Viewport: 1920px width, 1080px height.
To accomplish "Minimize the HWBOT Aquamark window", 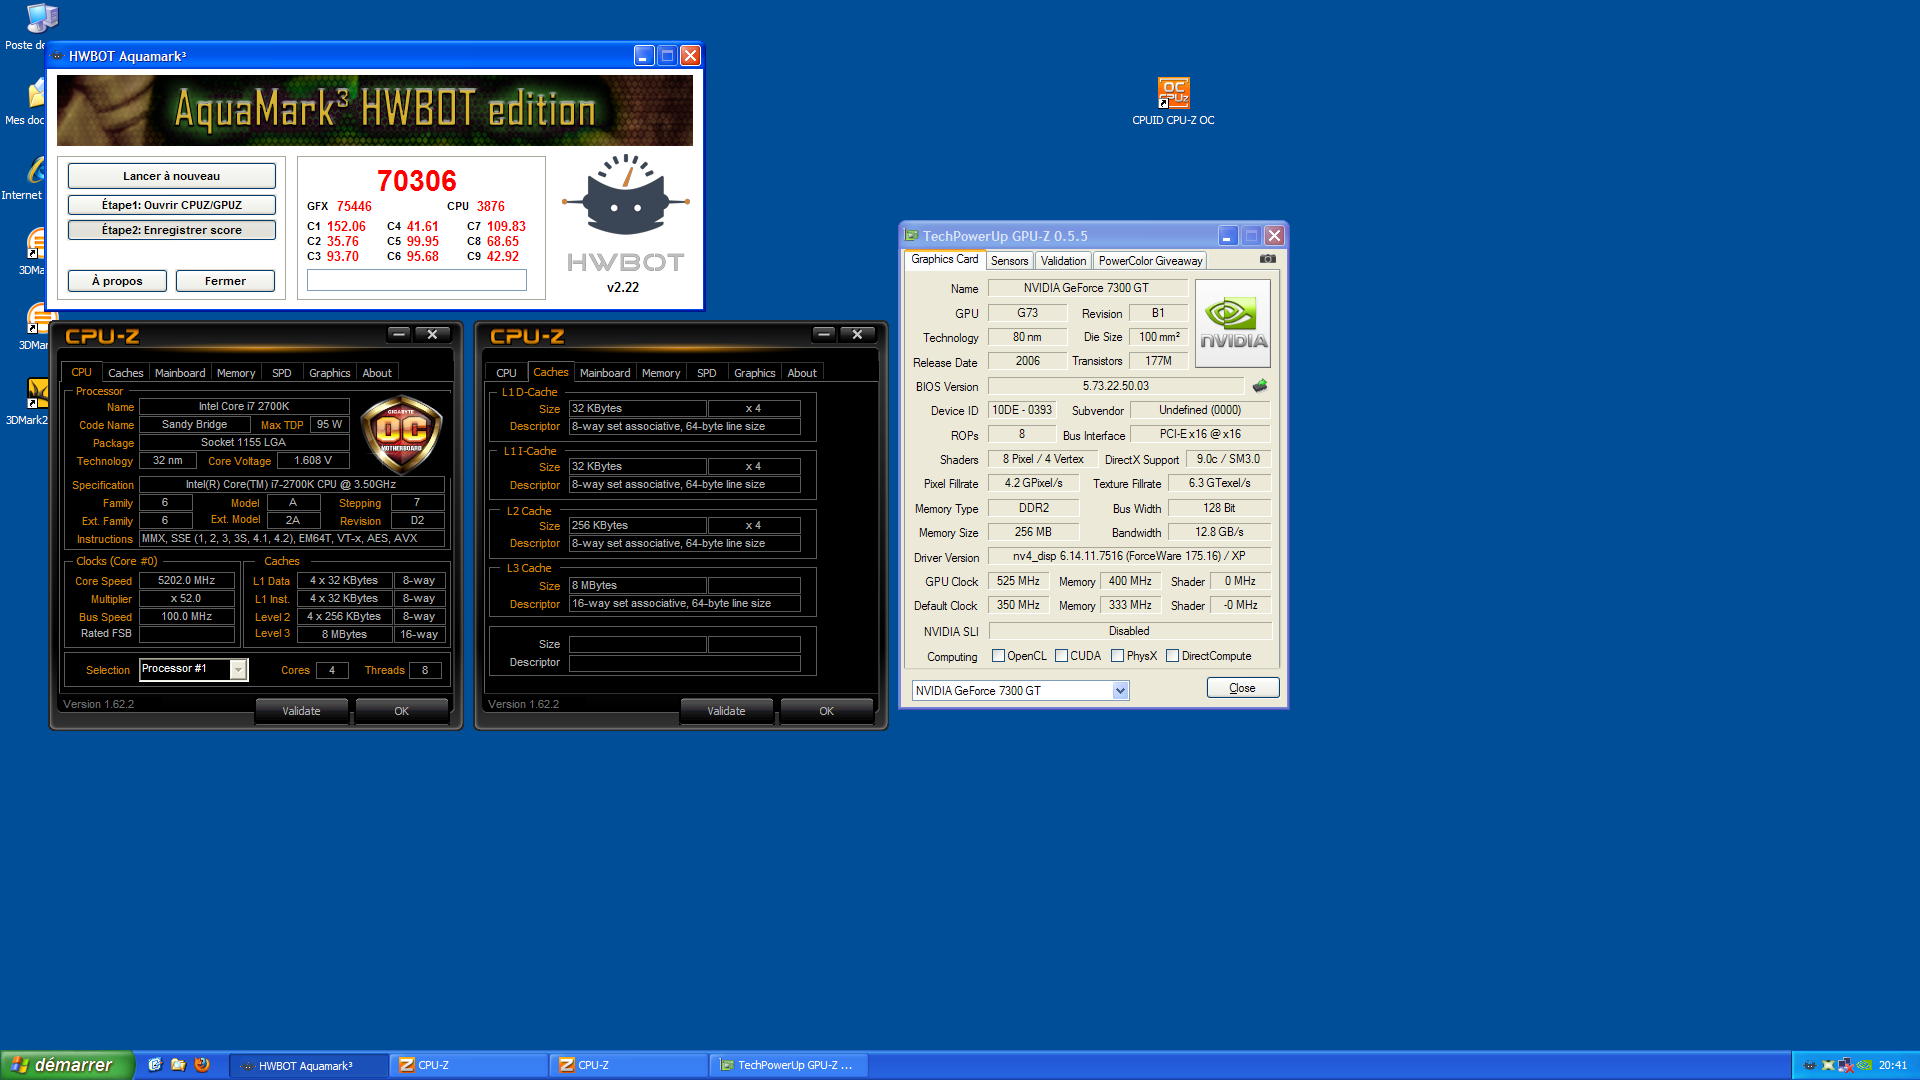I will click(x=644, y=56).
